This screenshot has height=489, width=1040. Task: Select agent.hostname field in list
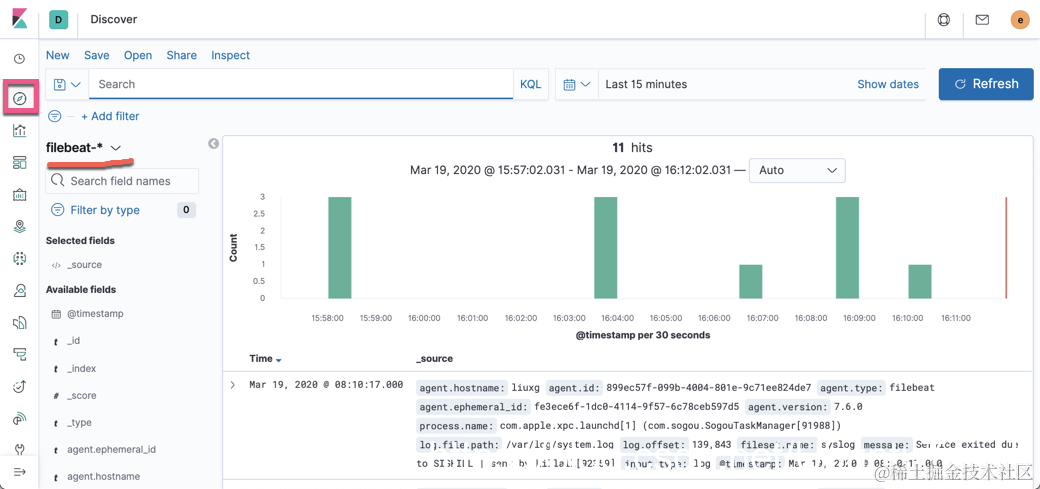103,476
